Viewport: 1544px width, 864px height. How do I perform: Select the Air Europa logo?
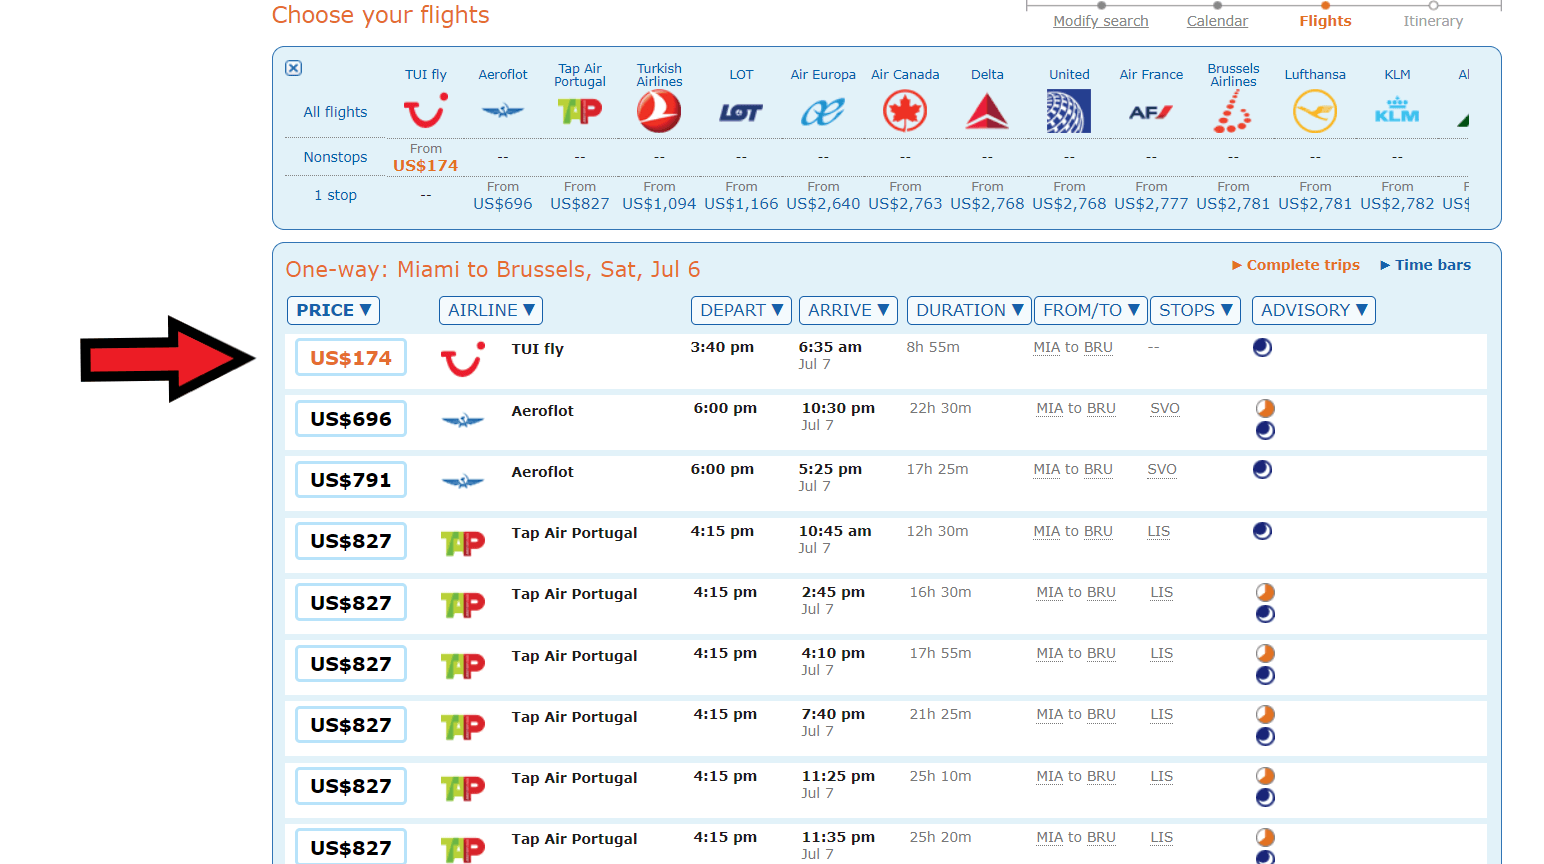[823, 112]
